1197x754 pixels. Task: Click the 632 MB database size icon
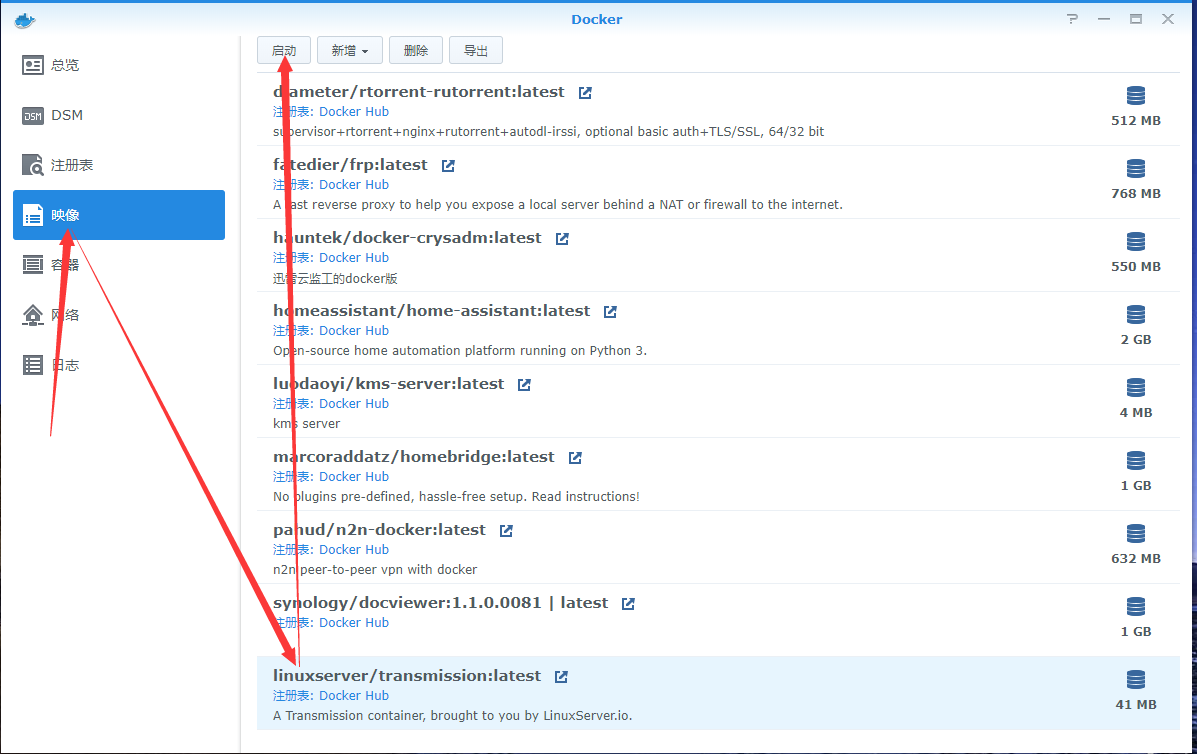point(1136,533)
